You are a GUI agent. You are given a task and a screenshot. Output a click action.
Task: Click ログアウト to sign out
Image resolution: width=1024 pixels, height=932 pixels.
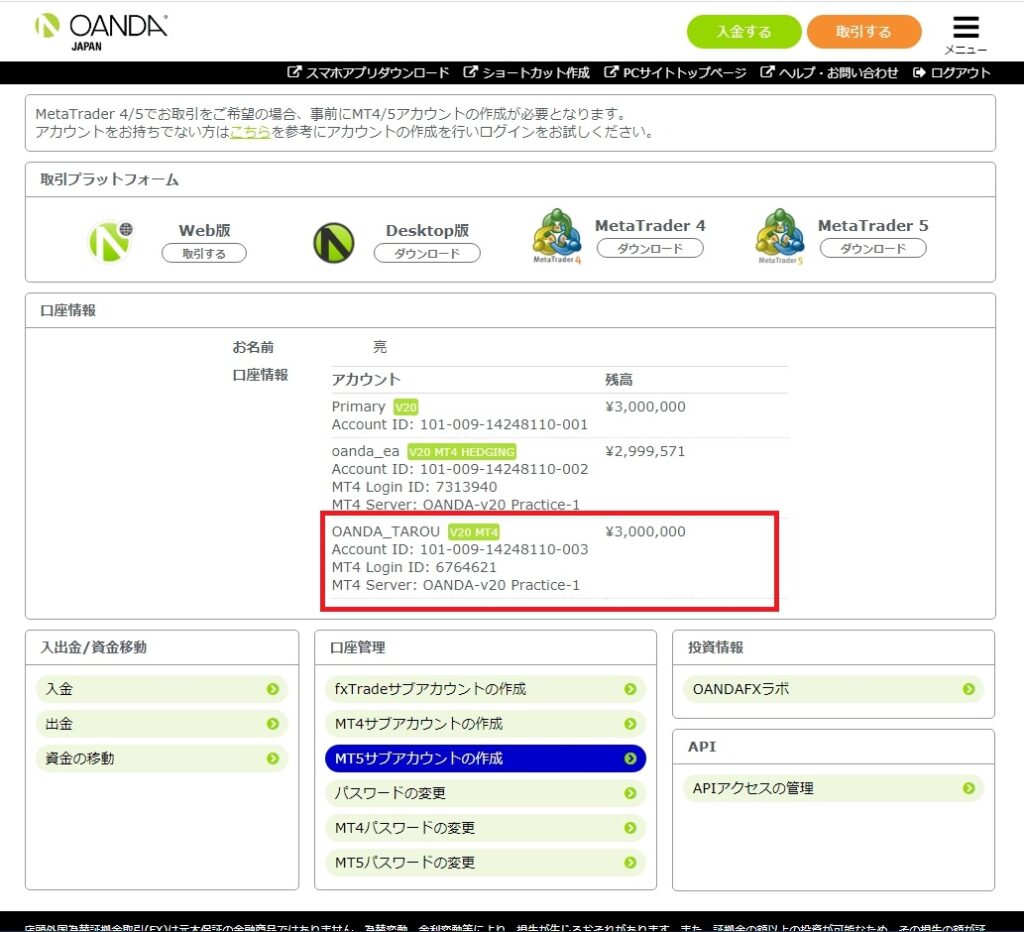(961, 72)
